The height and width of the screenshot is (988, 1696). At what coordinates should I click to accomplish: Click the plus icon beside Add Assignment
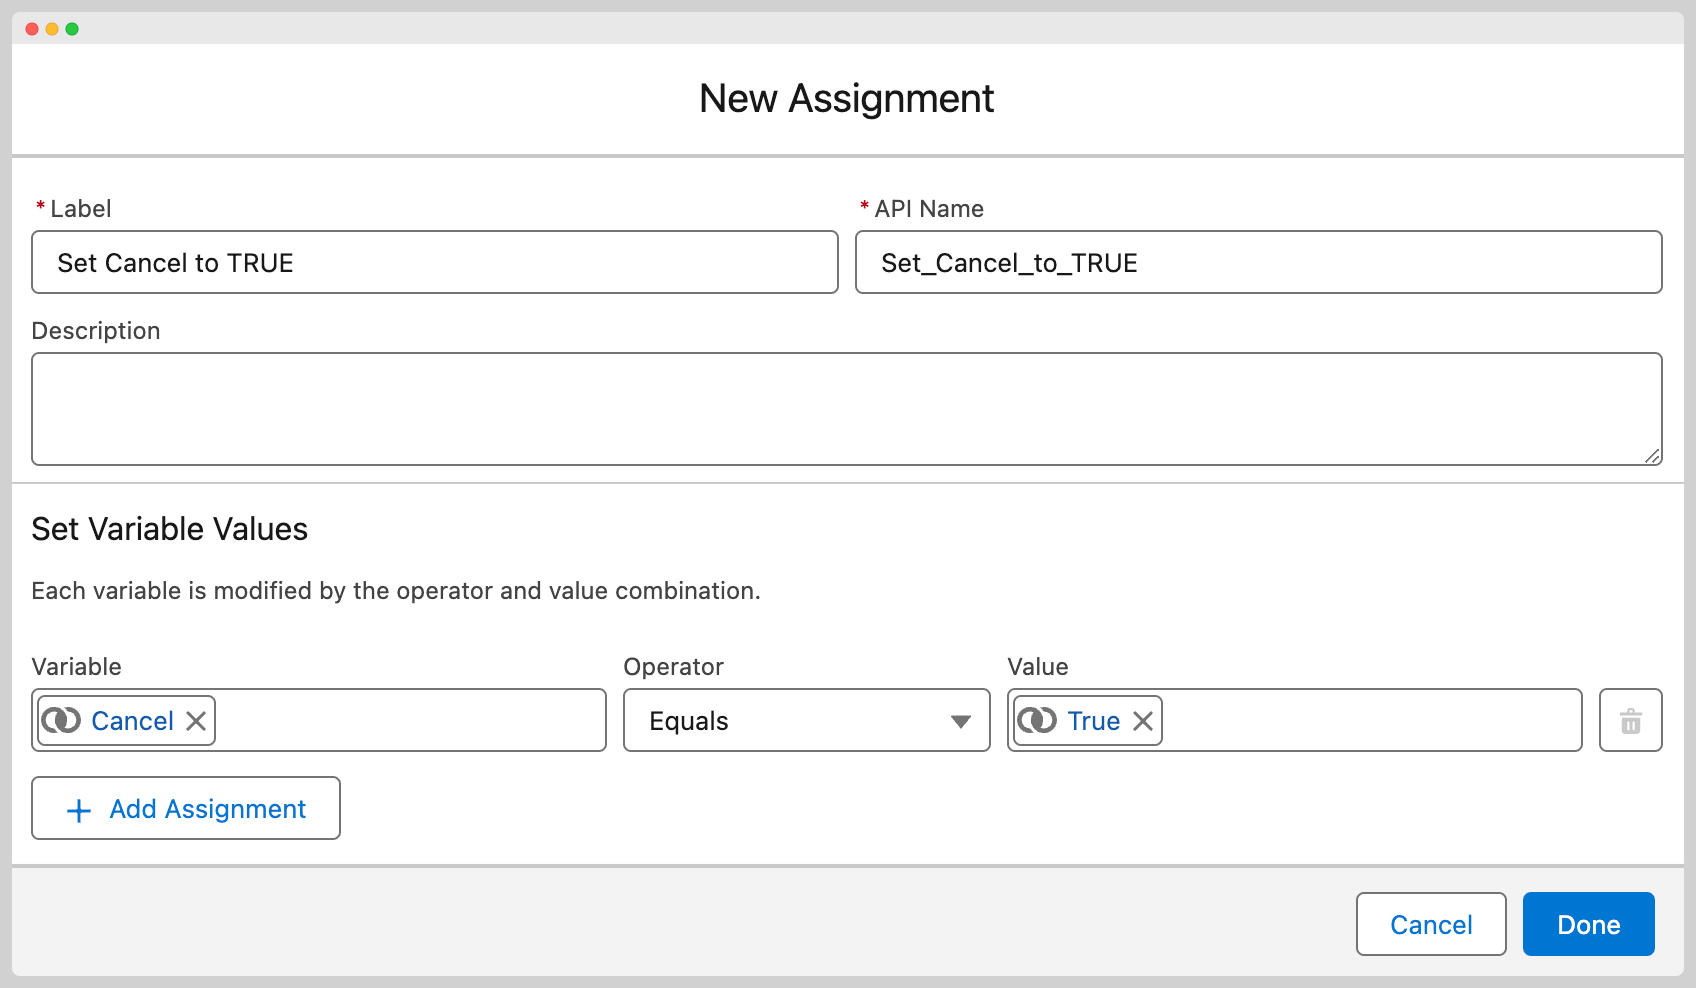[79, 810]
